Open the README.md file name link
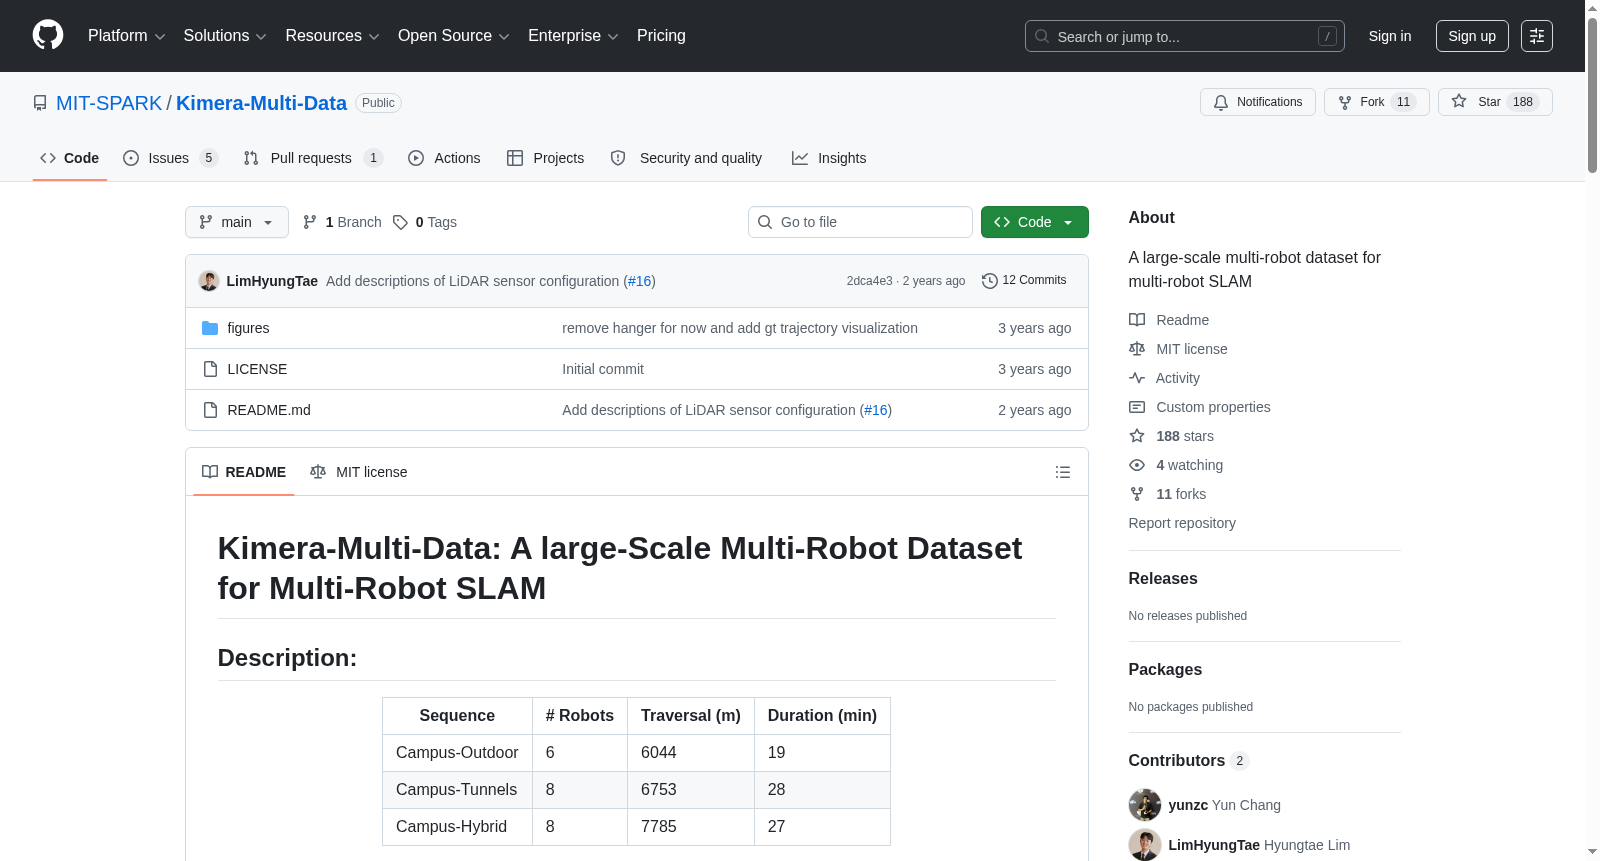Image resolution: width=1600 pixels, height=861 pixels. (x=269, y=410)
